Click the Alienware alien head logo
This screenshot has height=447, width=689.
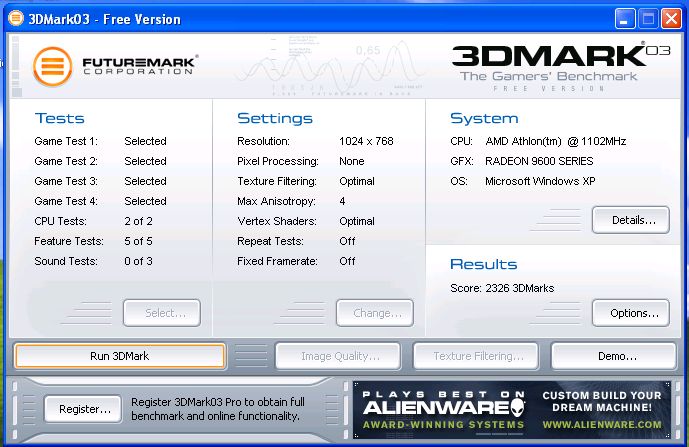[519, 407]
